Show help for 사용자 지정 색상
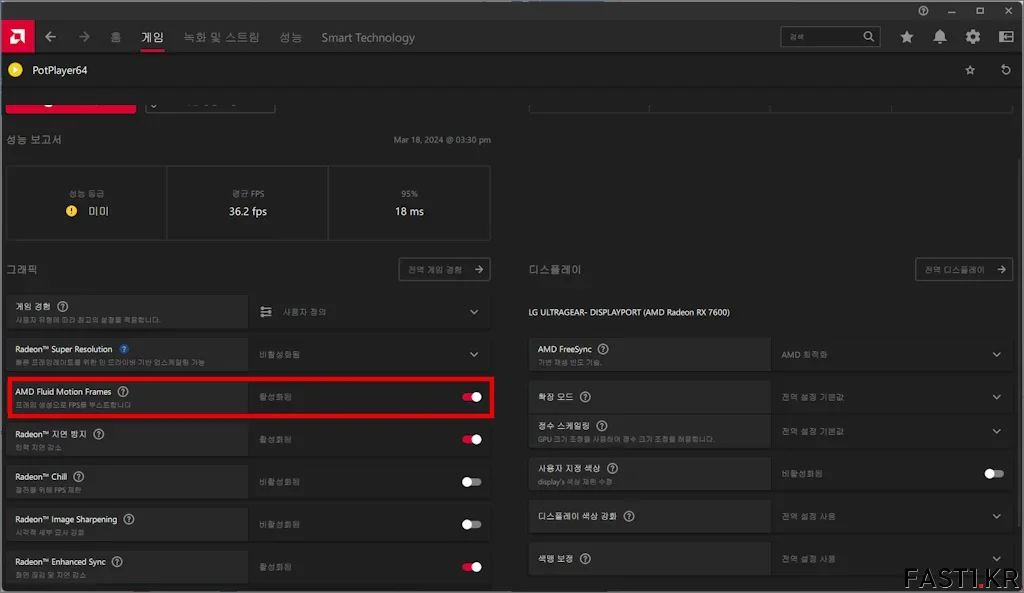This screenshot has width=1024, height=593. tap(612, 468)
